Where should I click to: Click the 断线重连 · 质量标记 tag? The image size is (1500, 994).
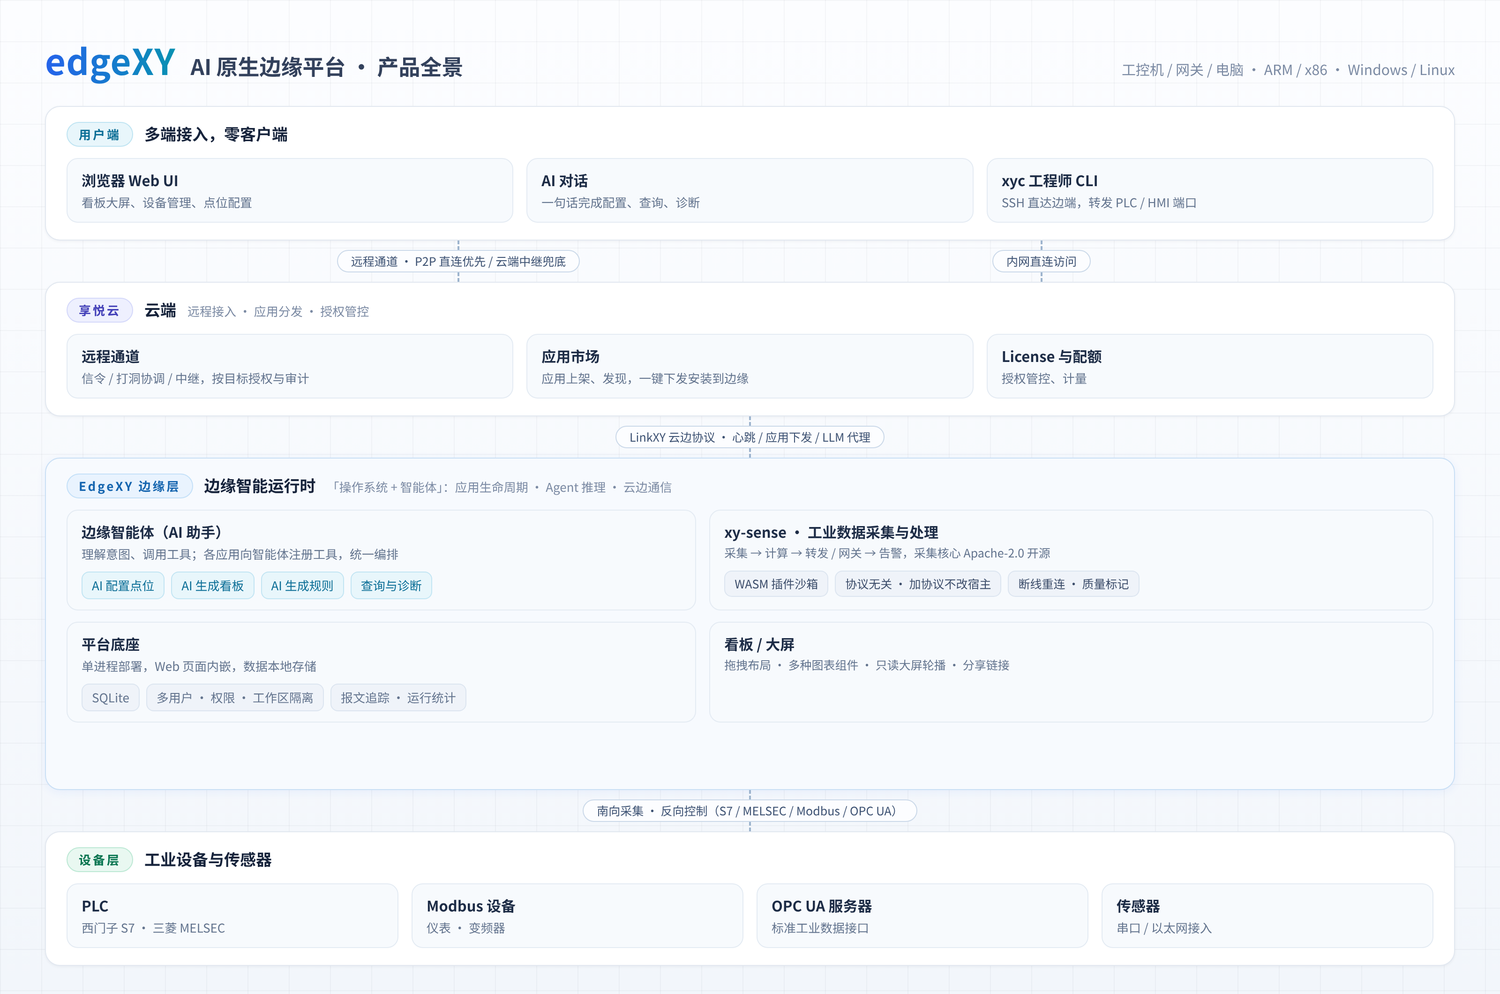tap(1073, 584)
